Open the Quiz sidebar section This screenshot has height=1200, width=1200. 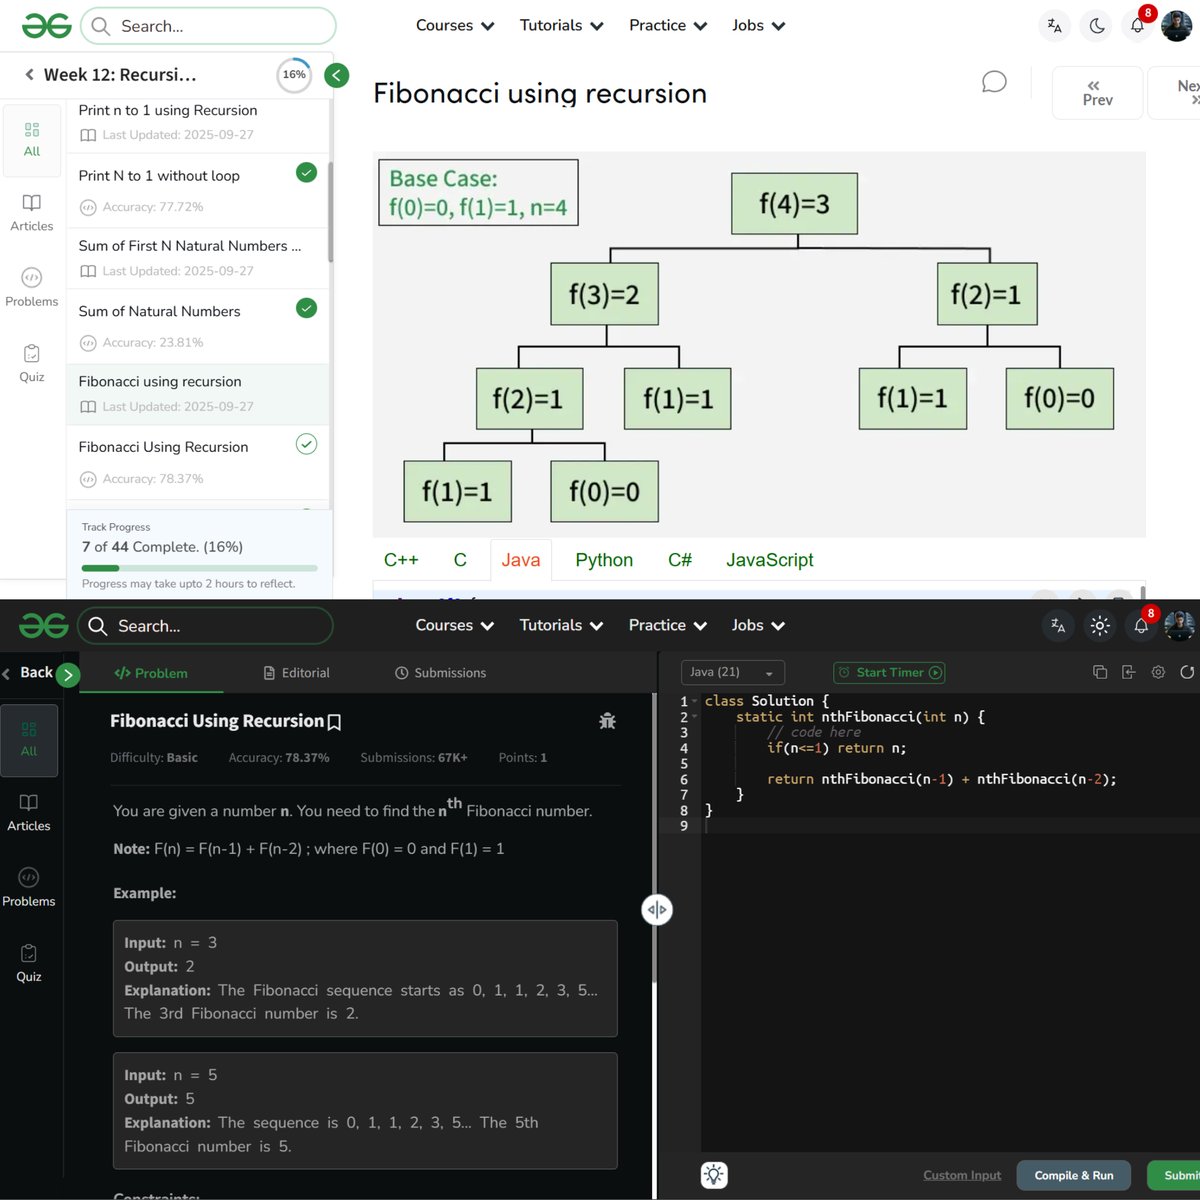[x=28, y=962]
